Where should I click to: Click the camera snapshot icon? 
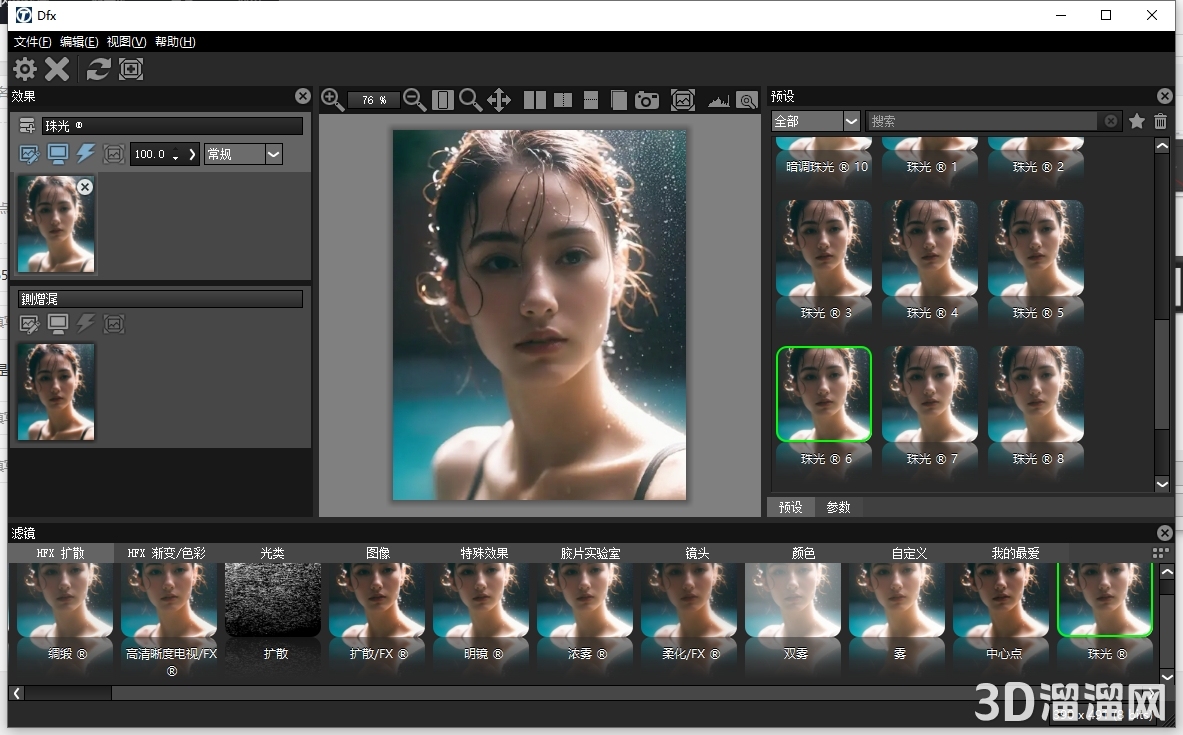[647, 100]
